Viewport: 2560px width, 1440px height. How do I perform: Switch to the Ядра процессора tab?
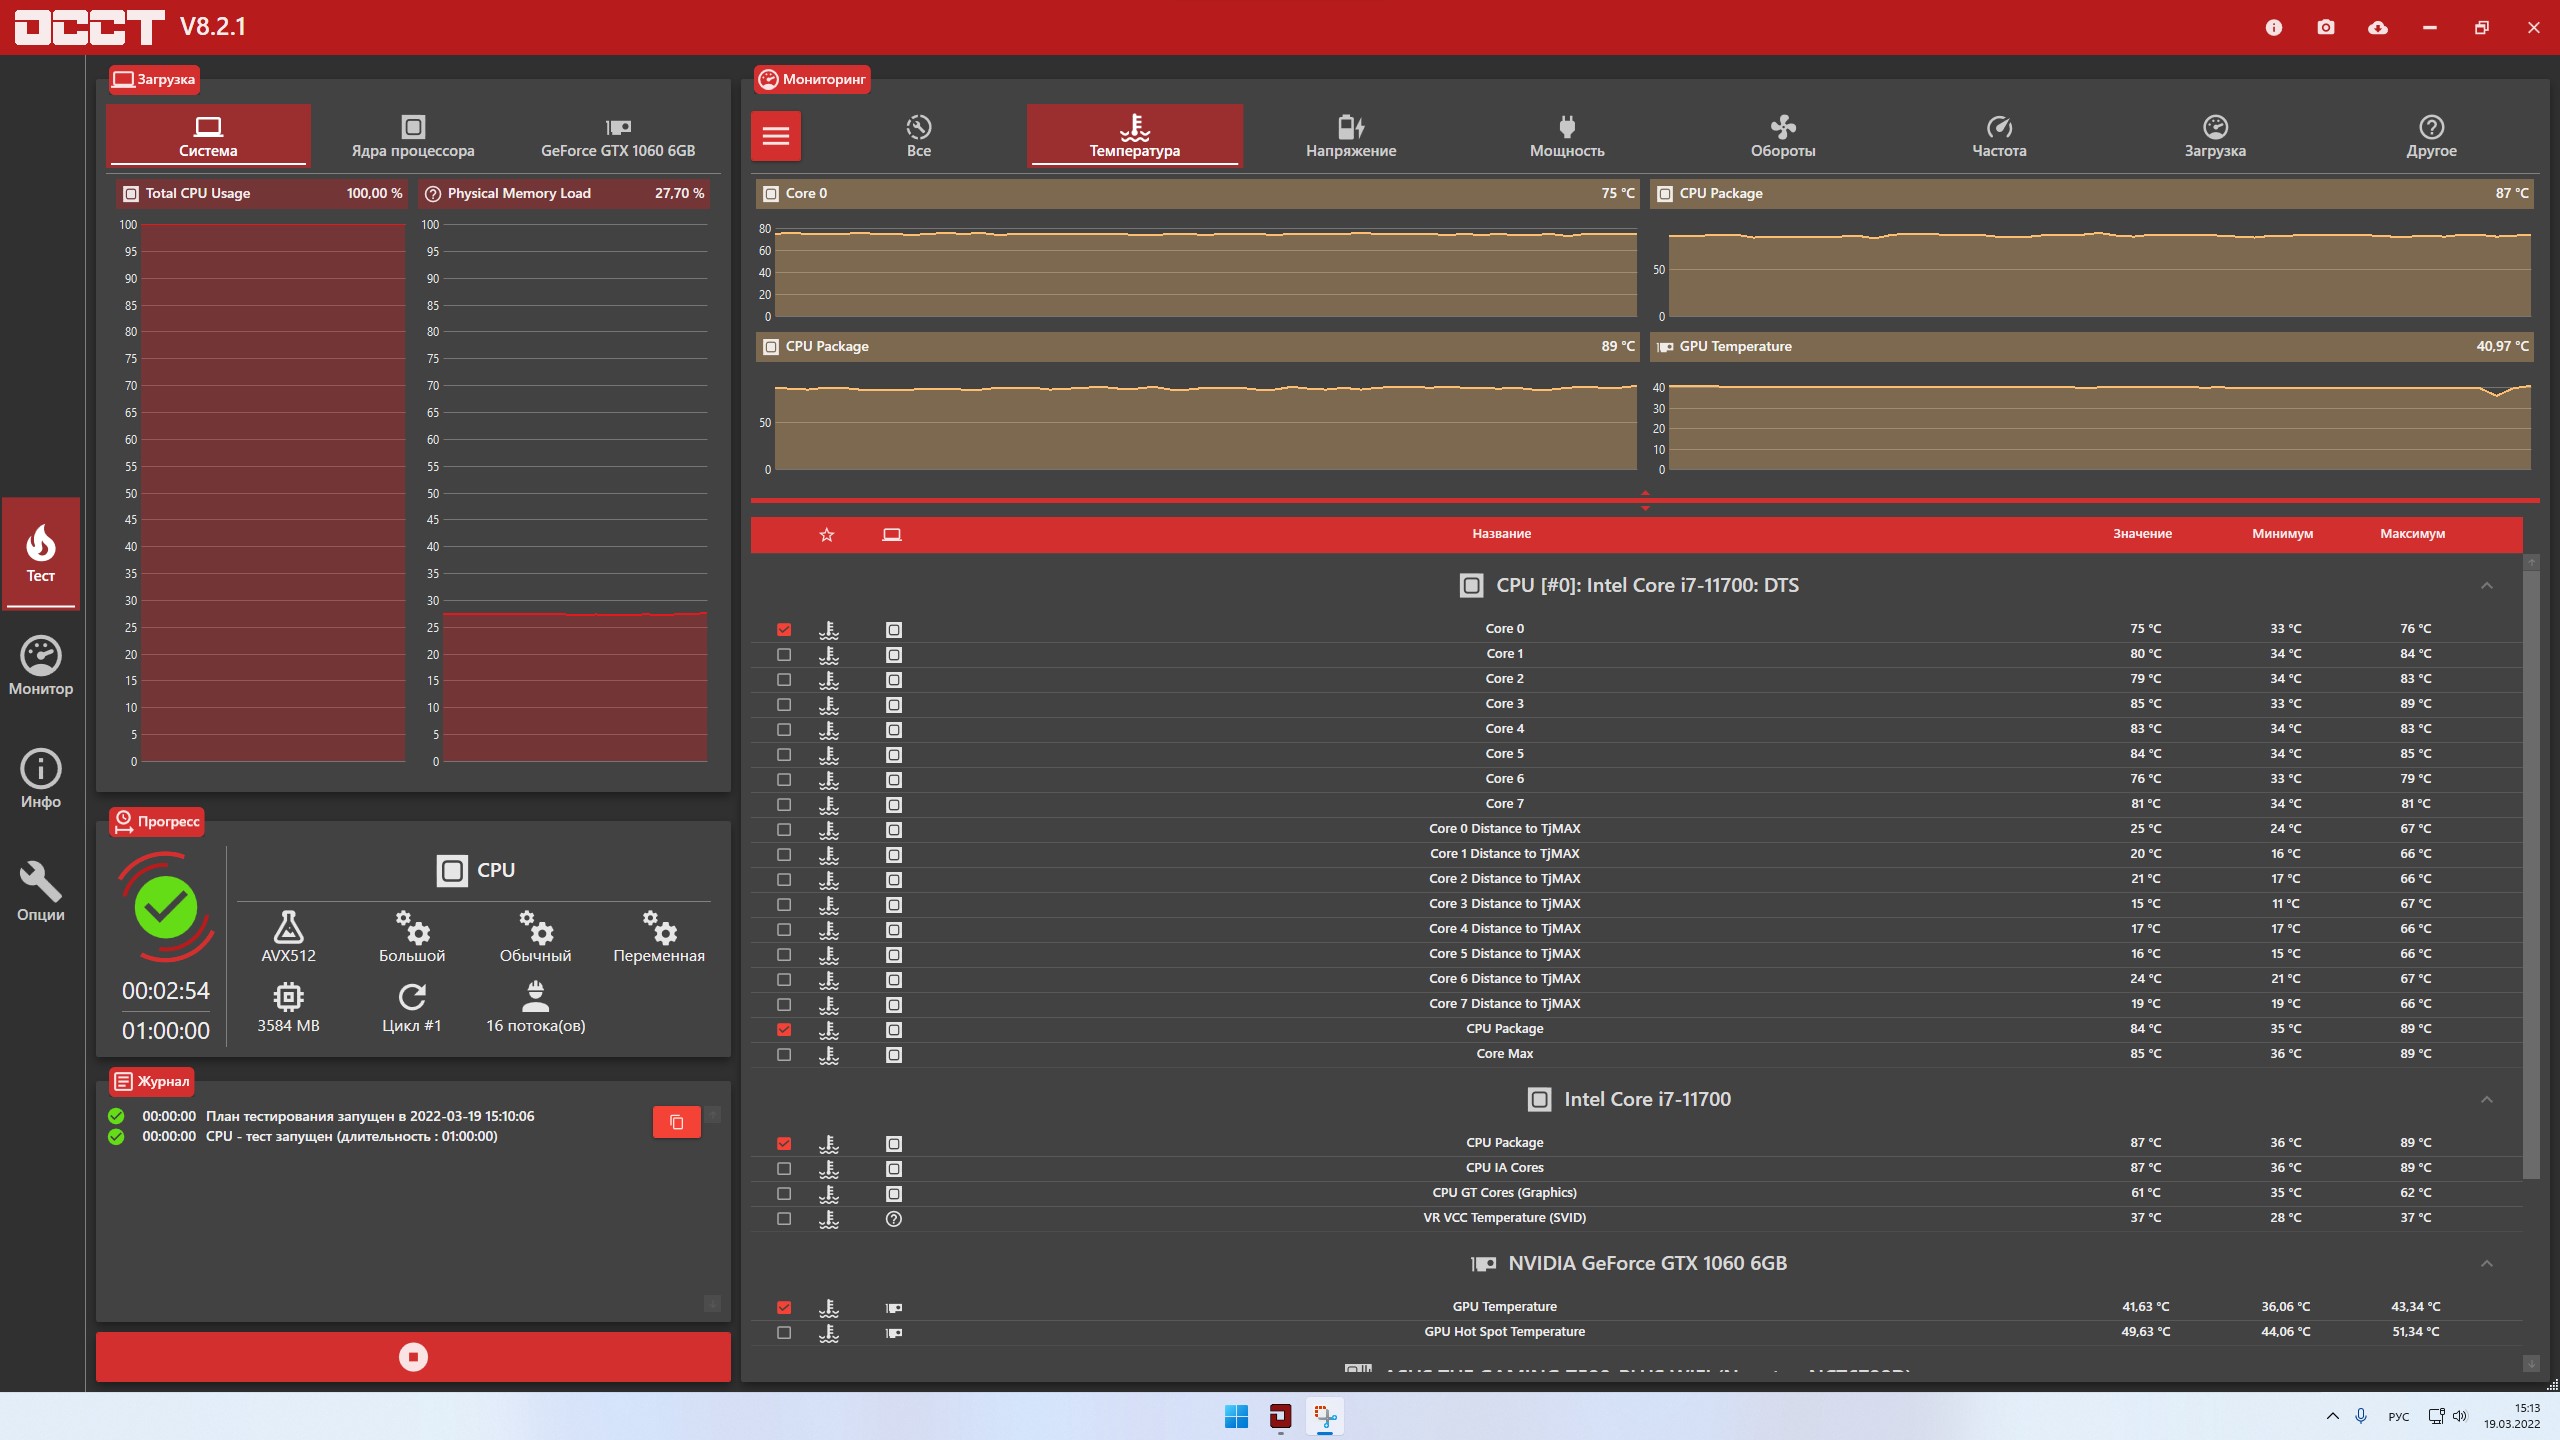[x=412, y=136]
